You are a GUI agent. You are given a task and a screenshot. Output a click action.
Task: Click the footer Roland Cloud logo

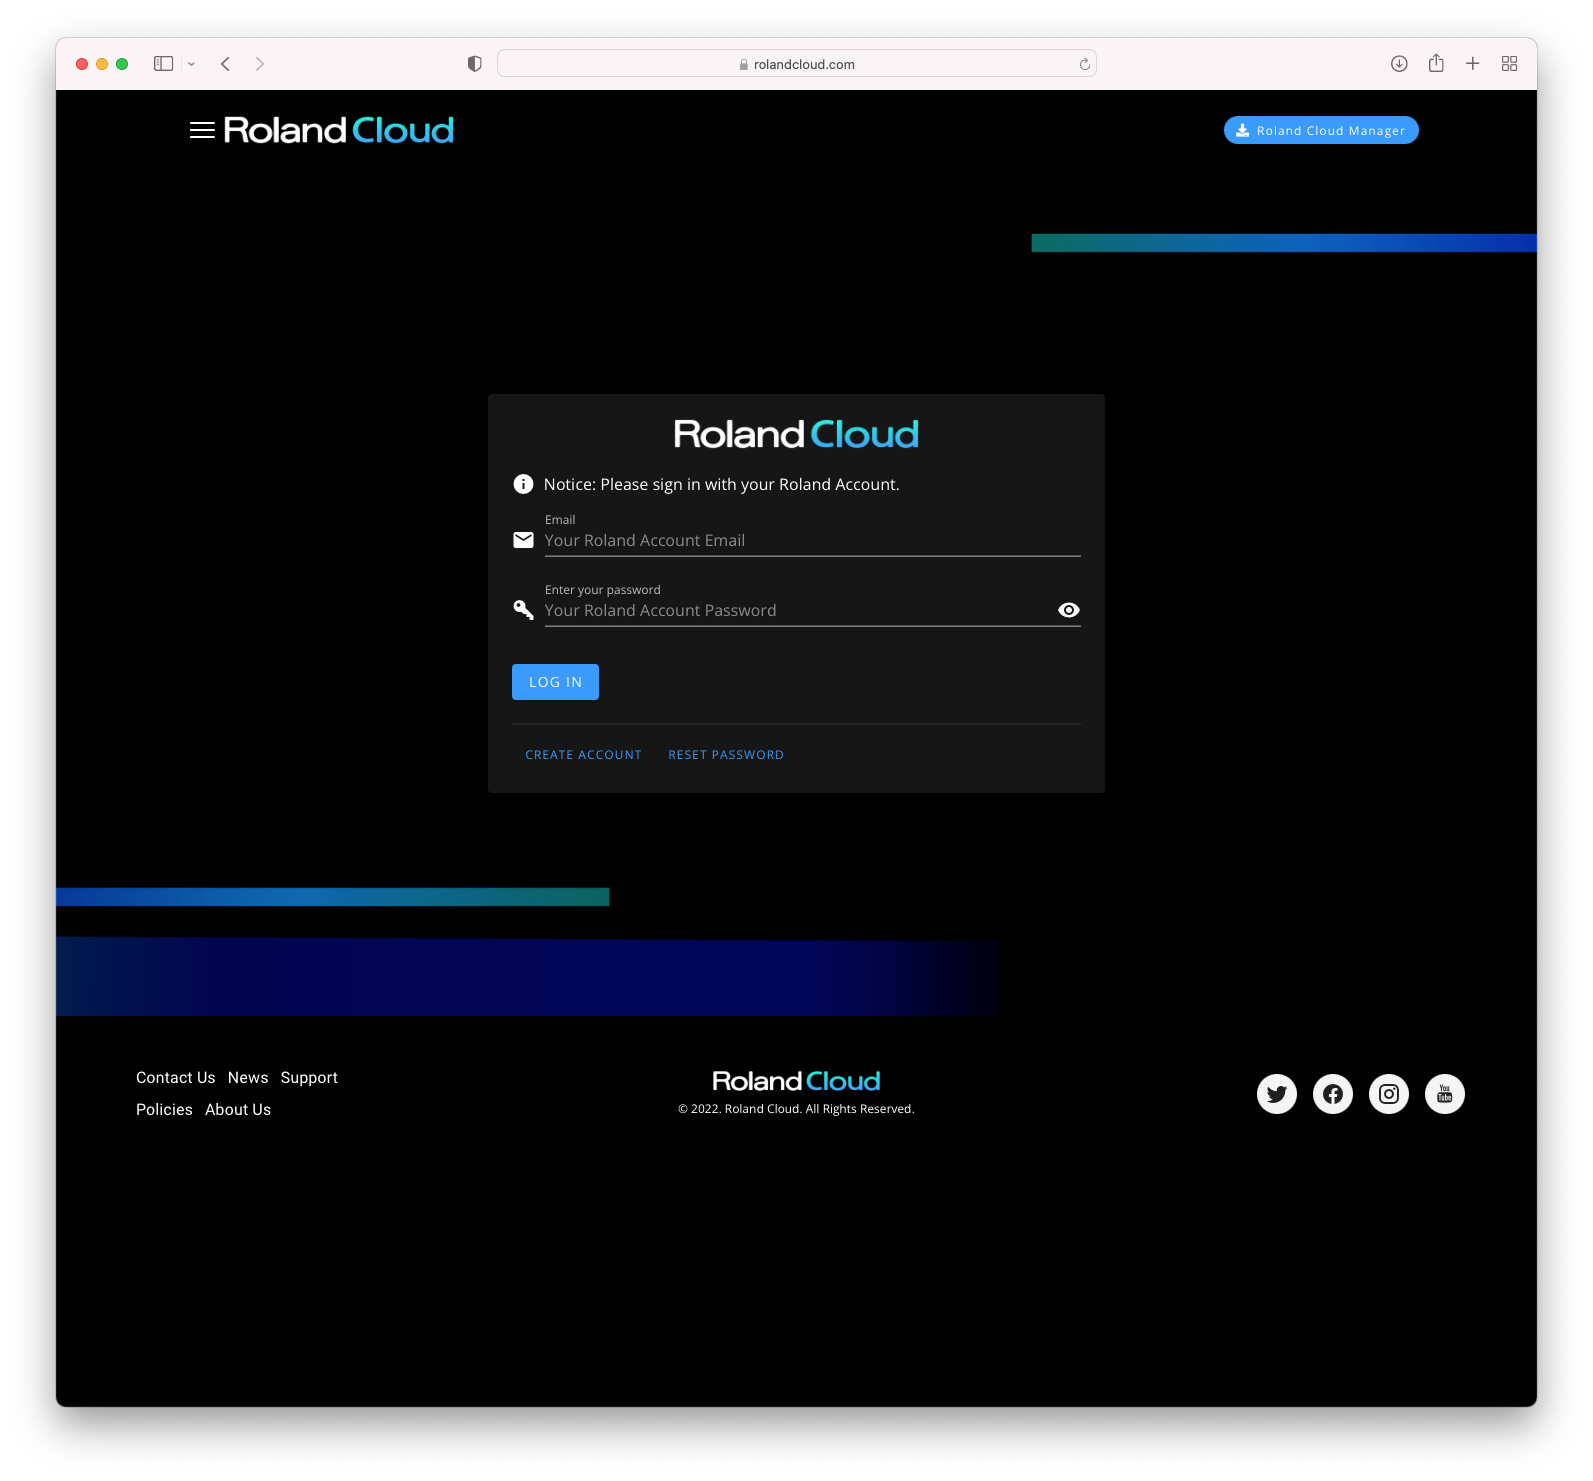pos(796,1081)
